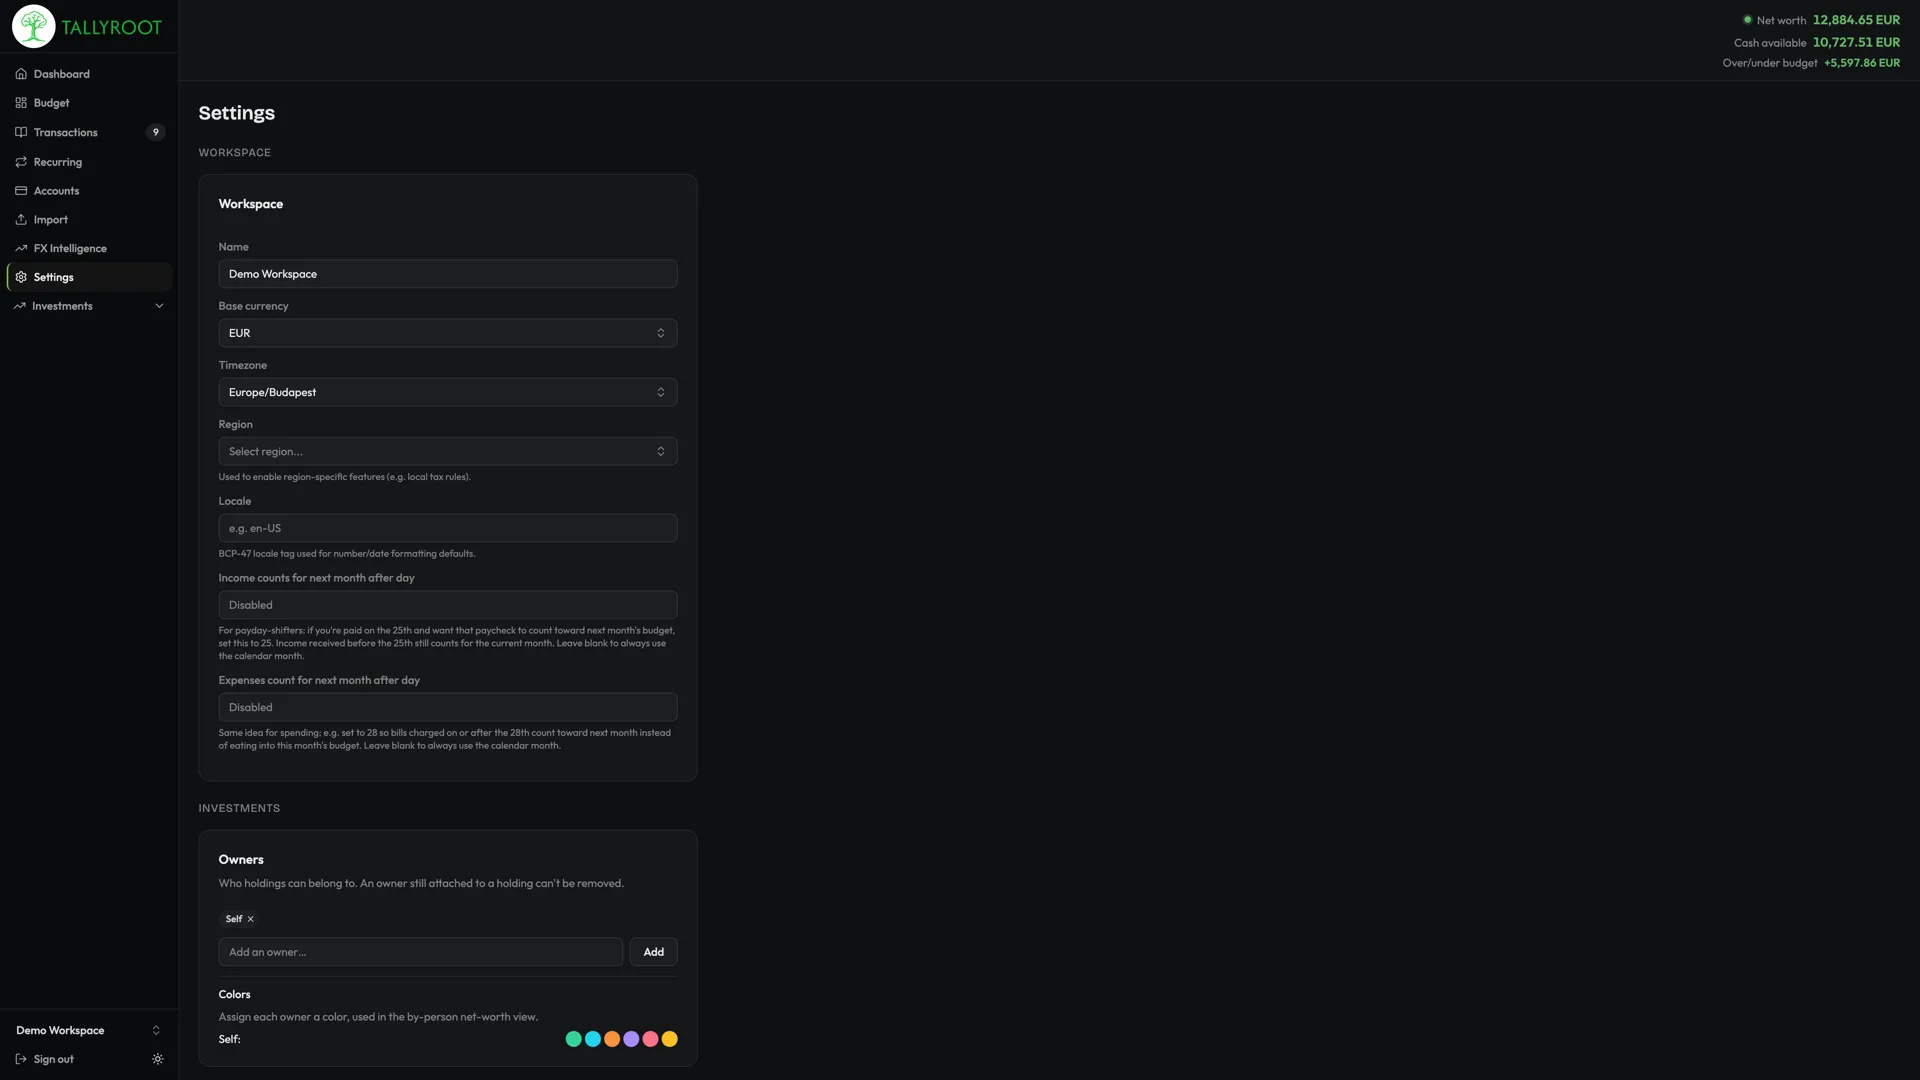This screenshot has height=1080, width=1920.
Task: Click the Income counts next month field
Action: [448, 605]
